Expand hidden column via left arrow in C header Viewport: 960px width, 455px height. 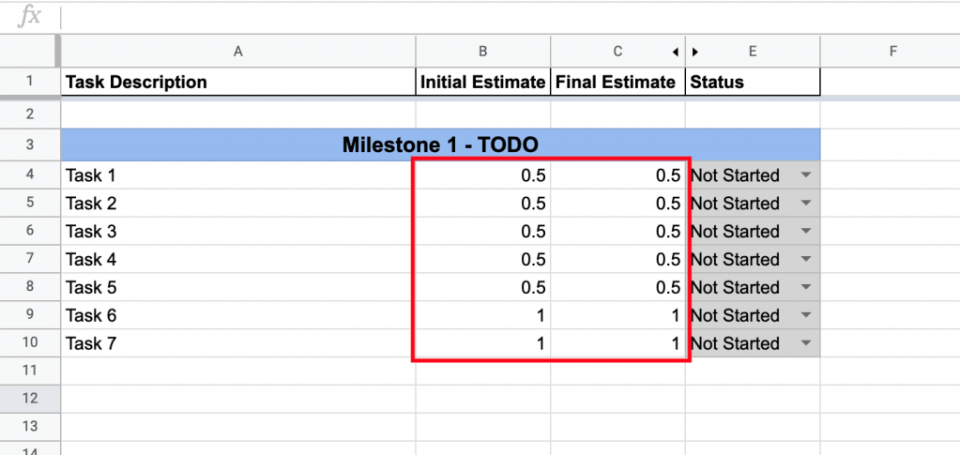(675, 53)
